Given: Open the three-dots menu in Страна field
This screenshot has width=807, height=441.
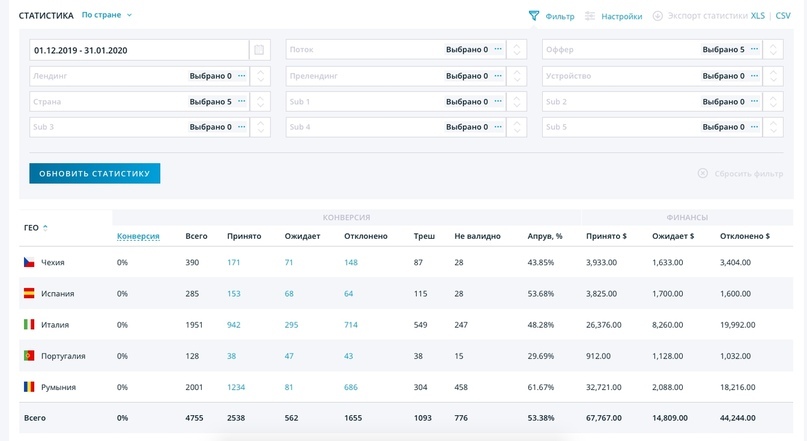Looking at the screenshot, I should click(241, 101).
